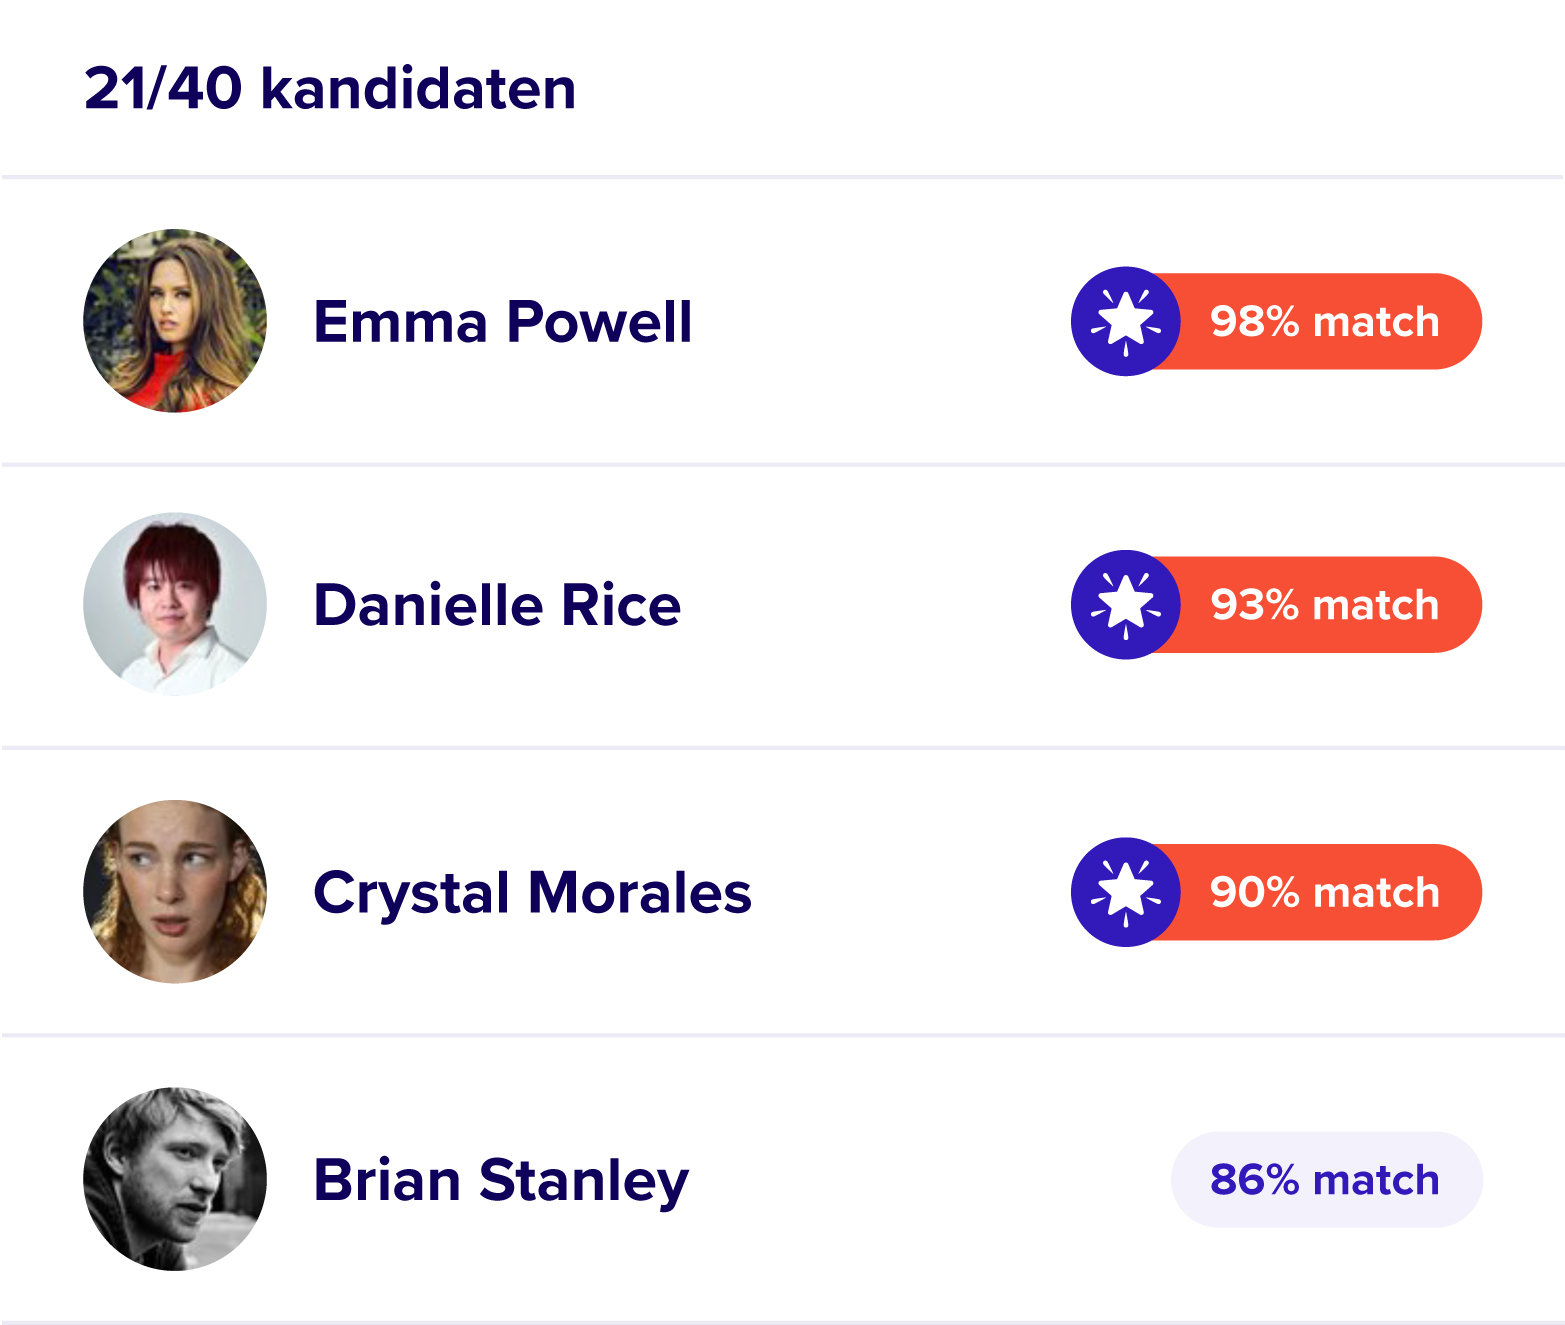This screenshot has height=1325, width=1565.
Task: Select the 93% match pill
Action: [x=1277, y=604]
